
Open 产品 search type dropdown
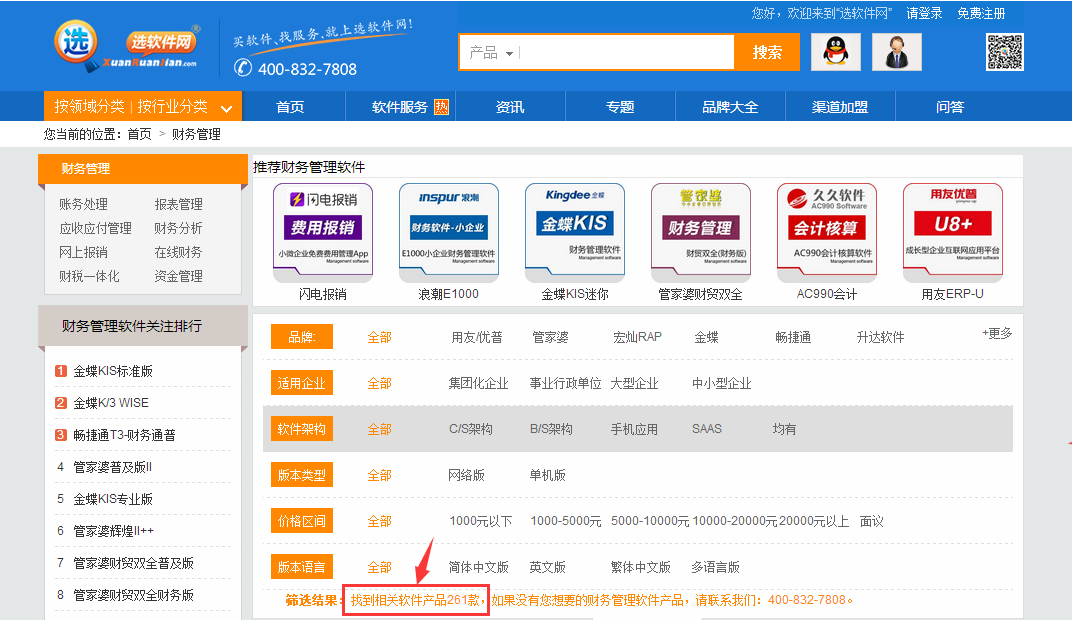491,53
